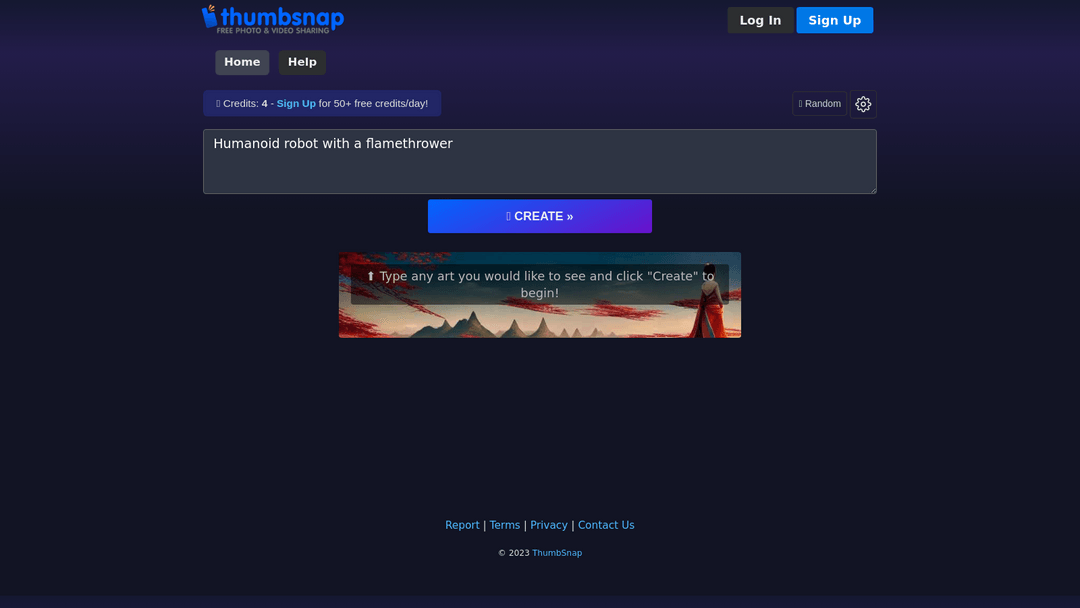This screenshot has height=608, width=1080.
Task: Switch to the Help tab
Action: [301, 62]
